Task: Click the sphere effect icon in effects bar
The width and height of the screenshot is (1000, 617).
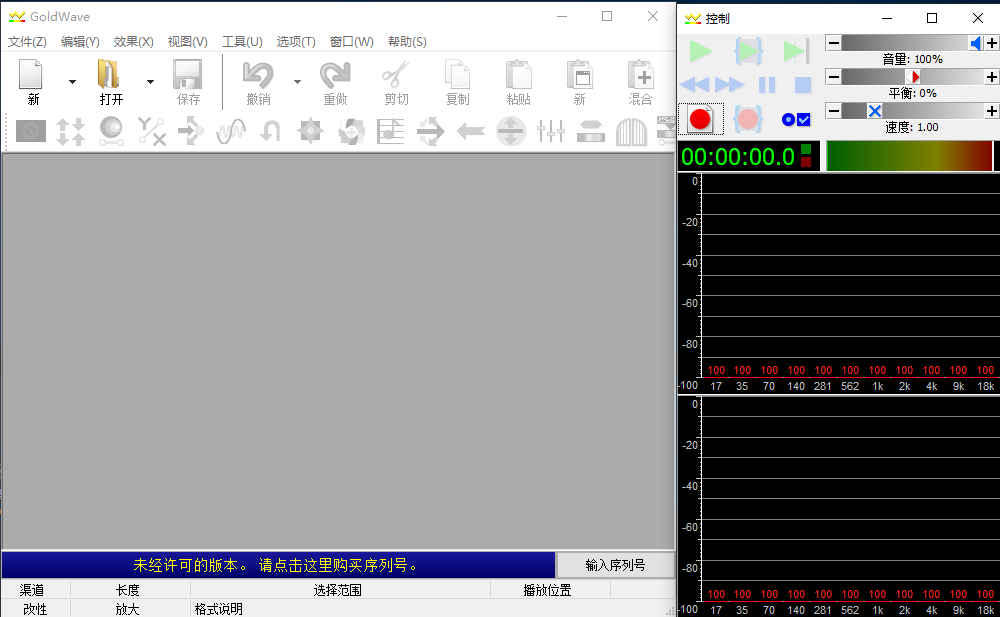Action: [111, 131]
